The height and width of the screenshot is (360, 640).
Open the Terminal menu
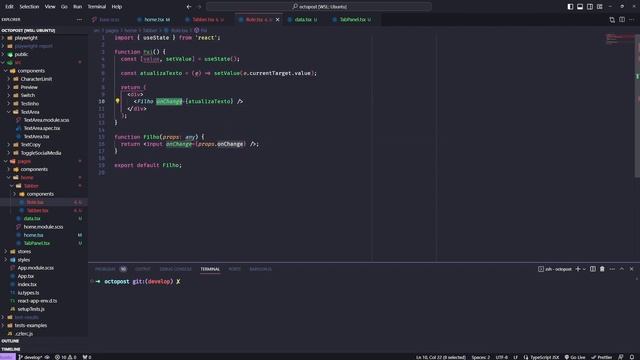pyautogui.click(x=97, y=7)
